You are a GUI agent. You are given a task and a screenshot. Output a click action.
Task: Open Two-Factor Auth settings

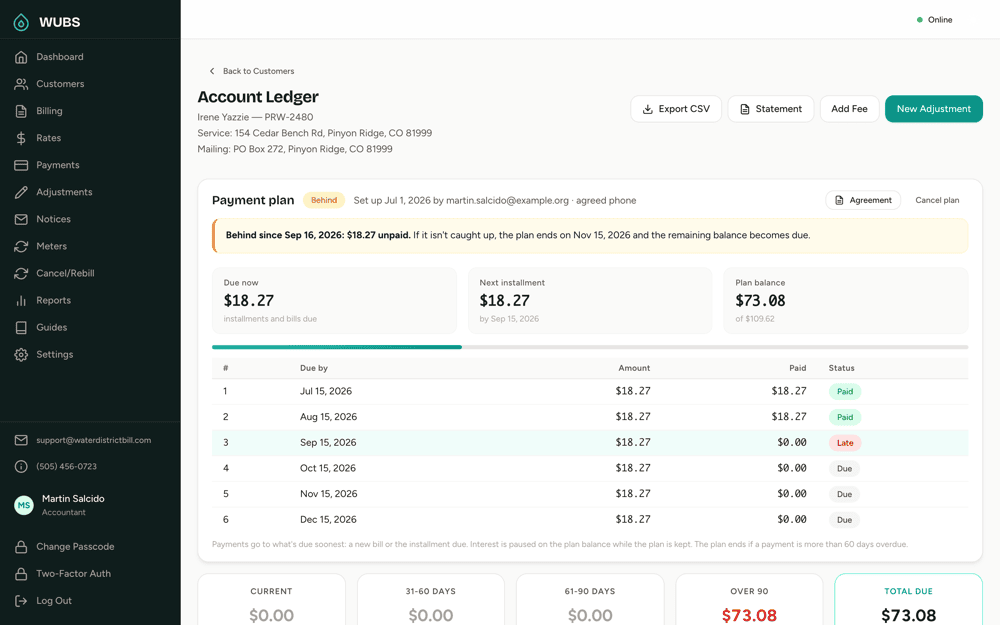(73, 573)
